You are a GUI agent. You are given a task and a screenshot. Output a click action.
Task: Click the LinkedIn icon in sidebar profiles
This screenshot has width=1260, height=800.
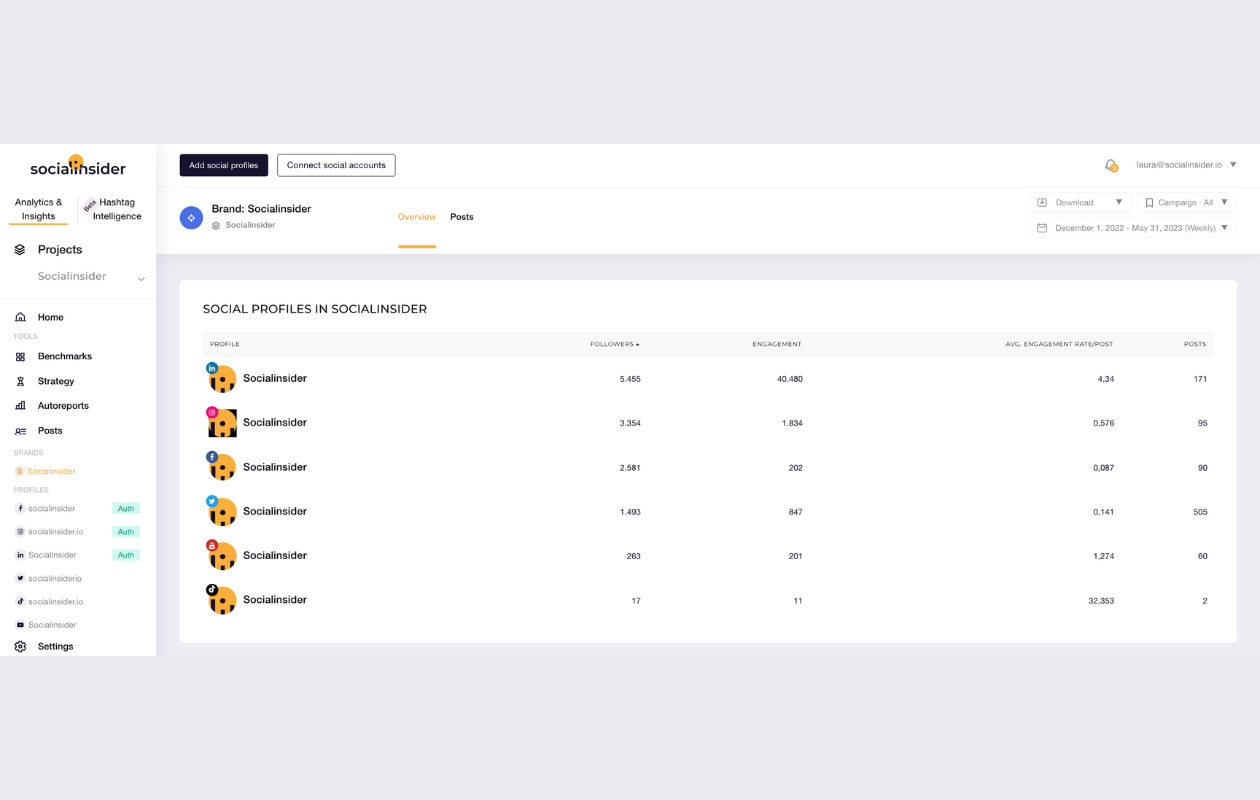20,555
